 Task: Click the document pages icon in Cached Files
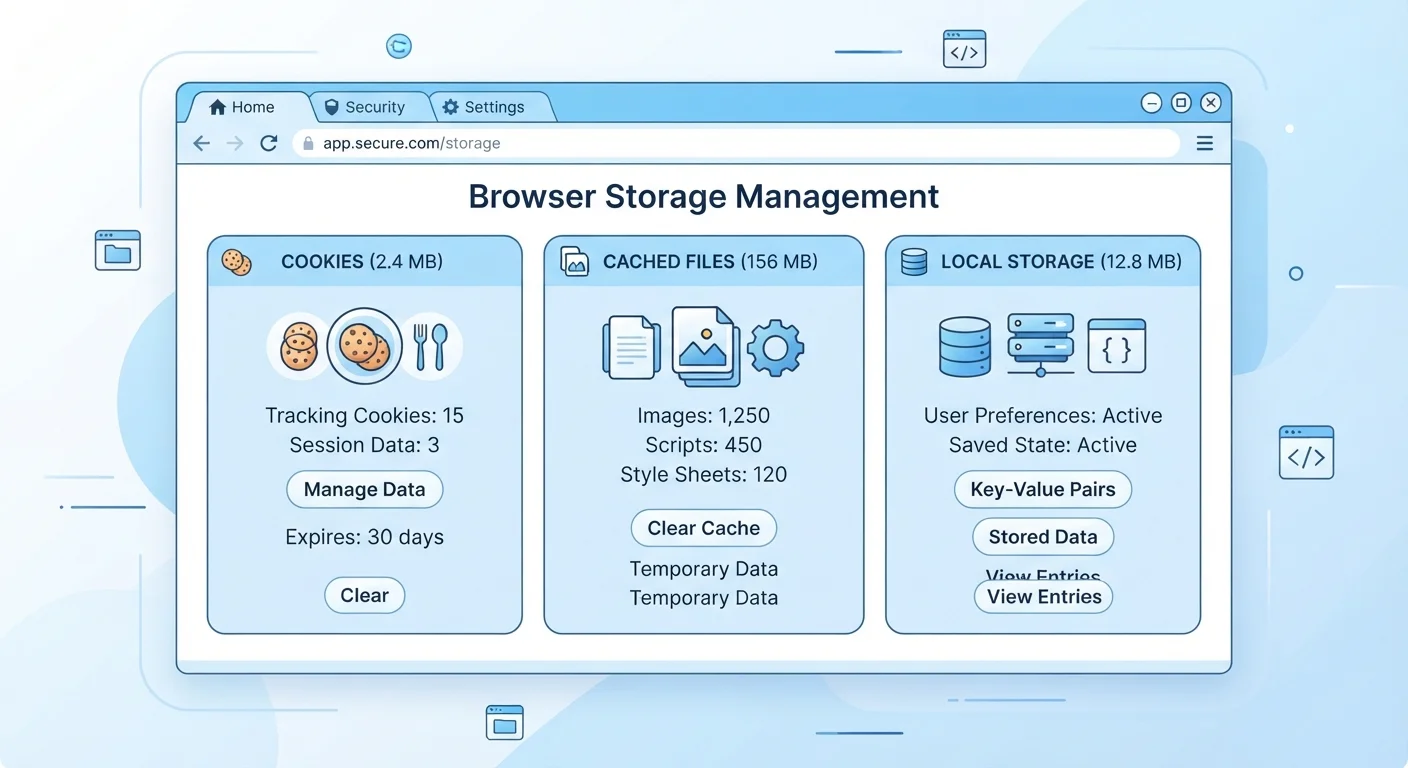point(631,347)
